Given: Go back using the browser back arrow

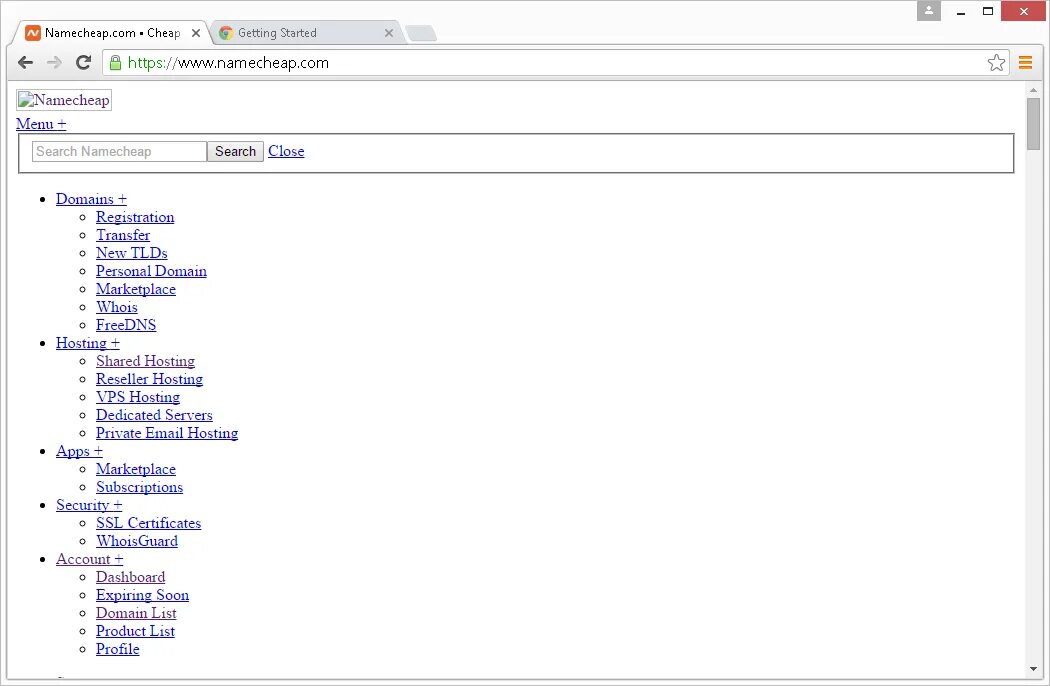Looking at the screenshot, I should [x=25, y=63].
